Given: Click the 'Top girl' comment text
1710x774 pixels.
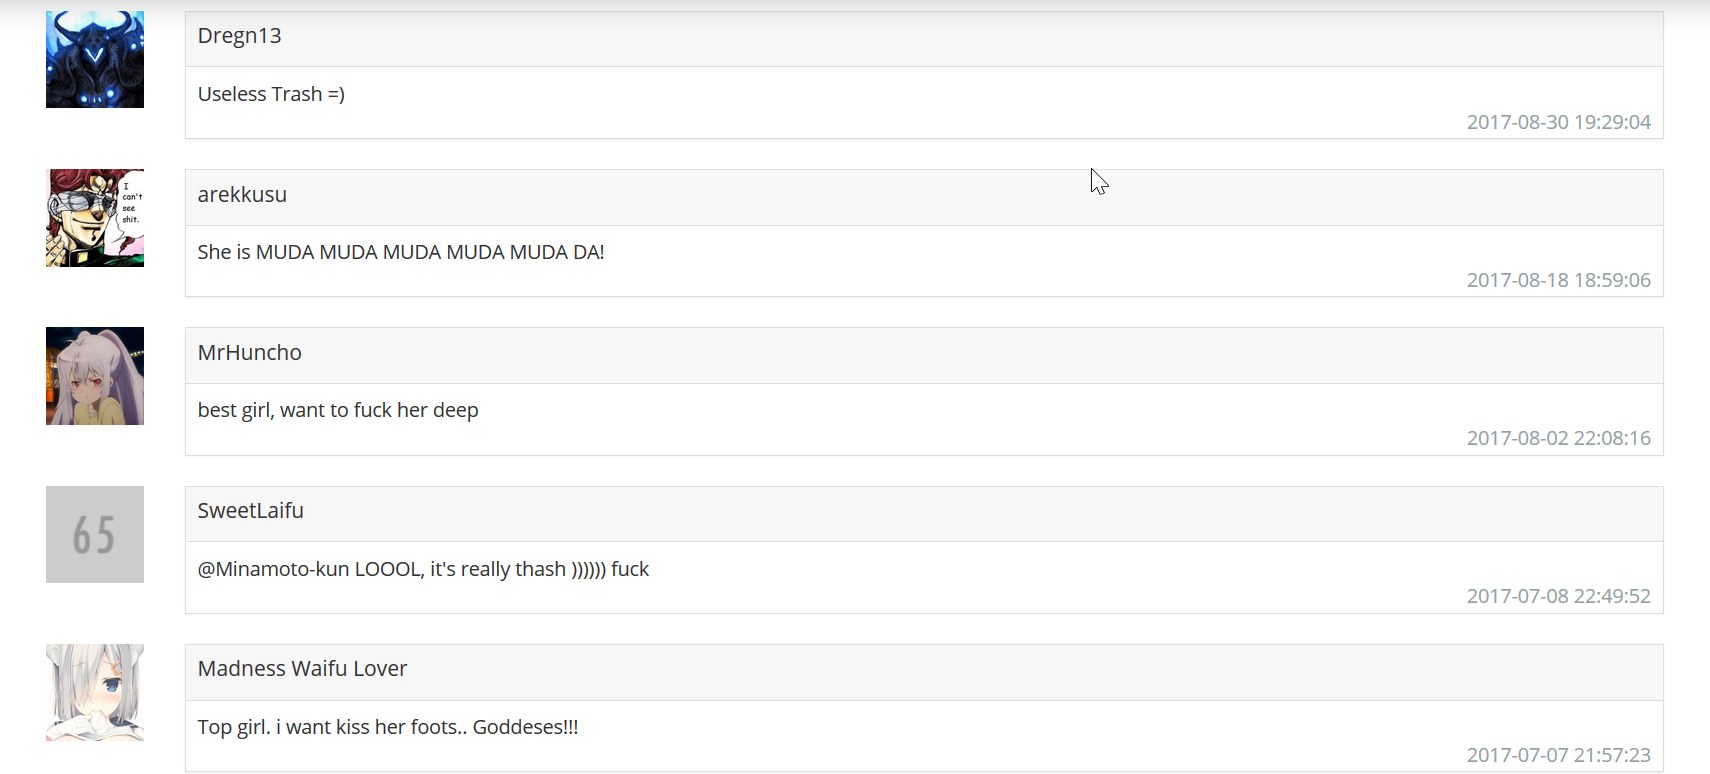Looking at the screenshot, I should [388, 727].
